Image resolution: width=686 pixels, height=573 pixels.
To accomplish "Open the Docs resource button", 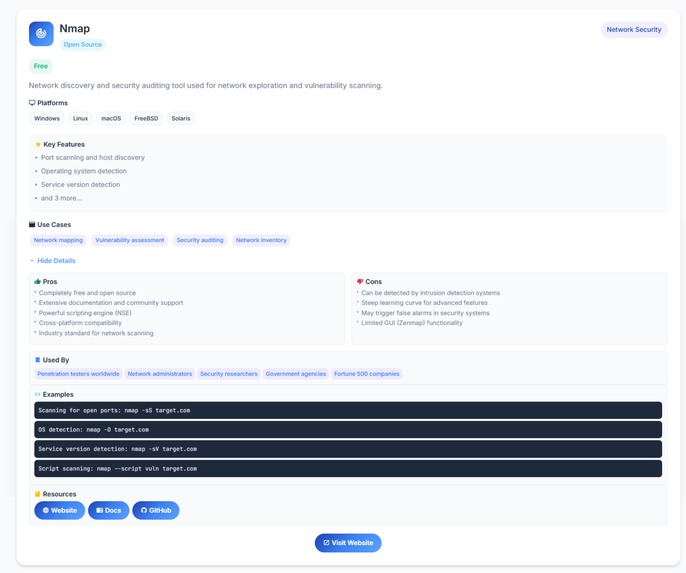I will pos(108,510).
